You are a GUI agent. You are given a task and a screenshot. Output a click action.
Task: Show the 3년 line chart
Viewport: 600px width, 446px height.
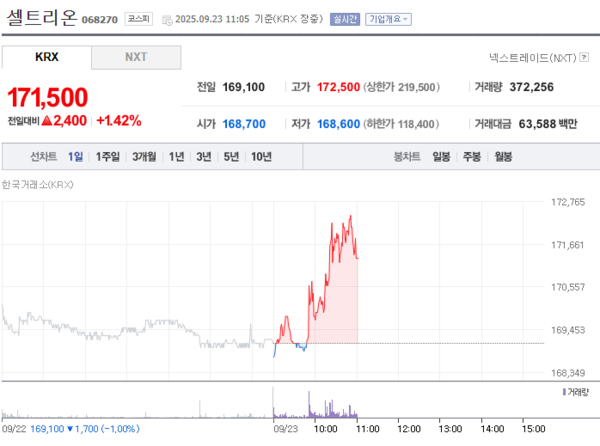pos(204,156)
